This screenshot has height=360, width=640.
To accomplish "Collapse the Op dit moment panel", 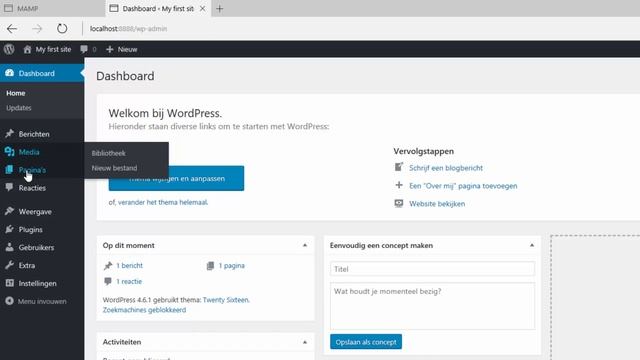I will (x=305, y=245).
